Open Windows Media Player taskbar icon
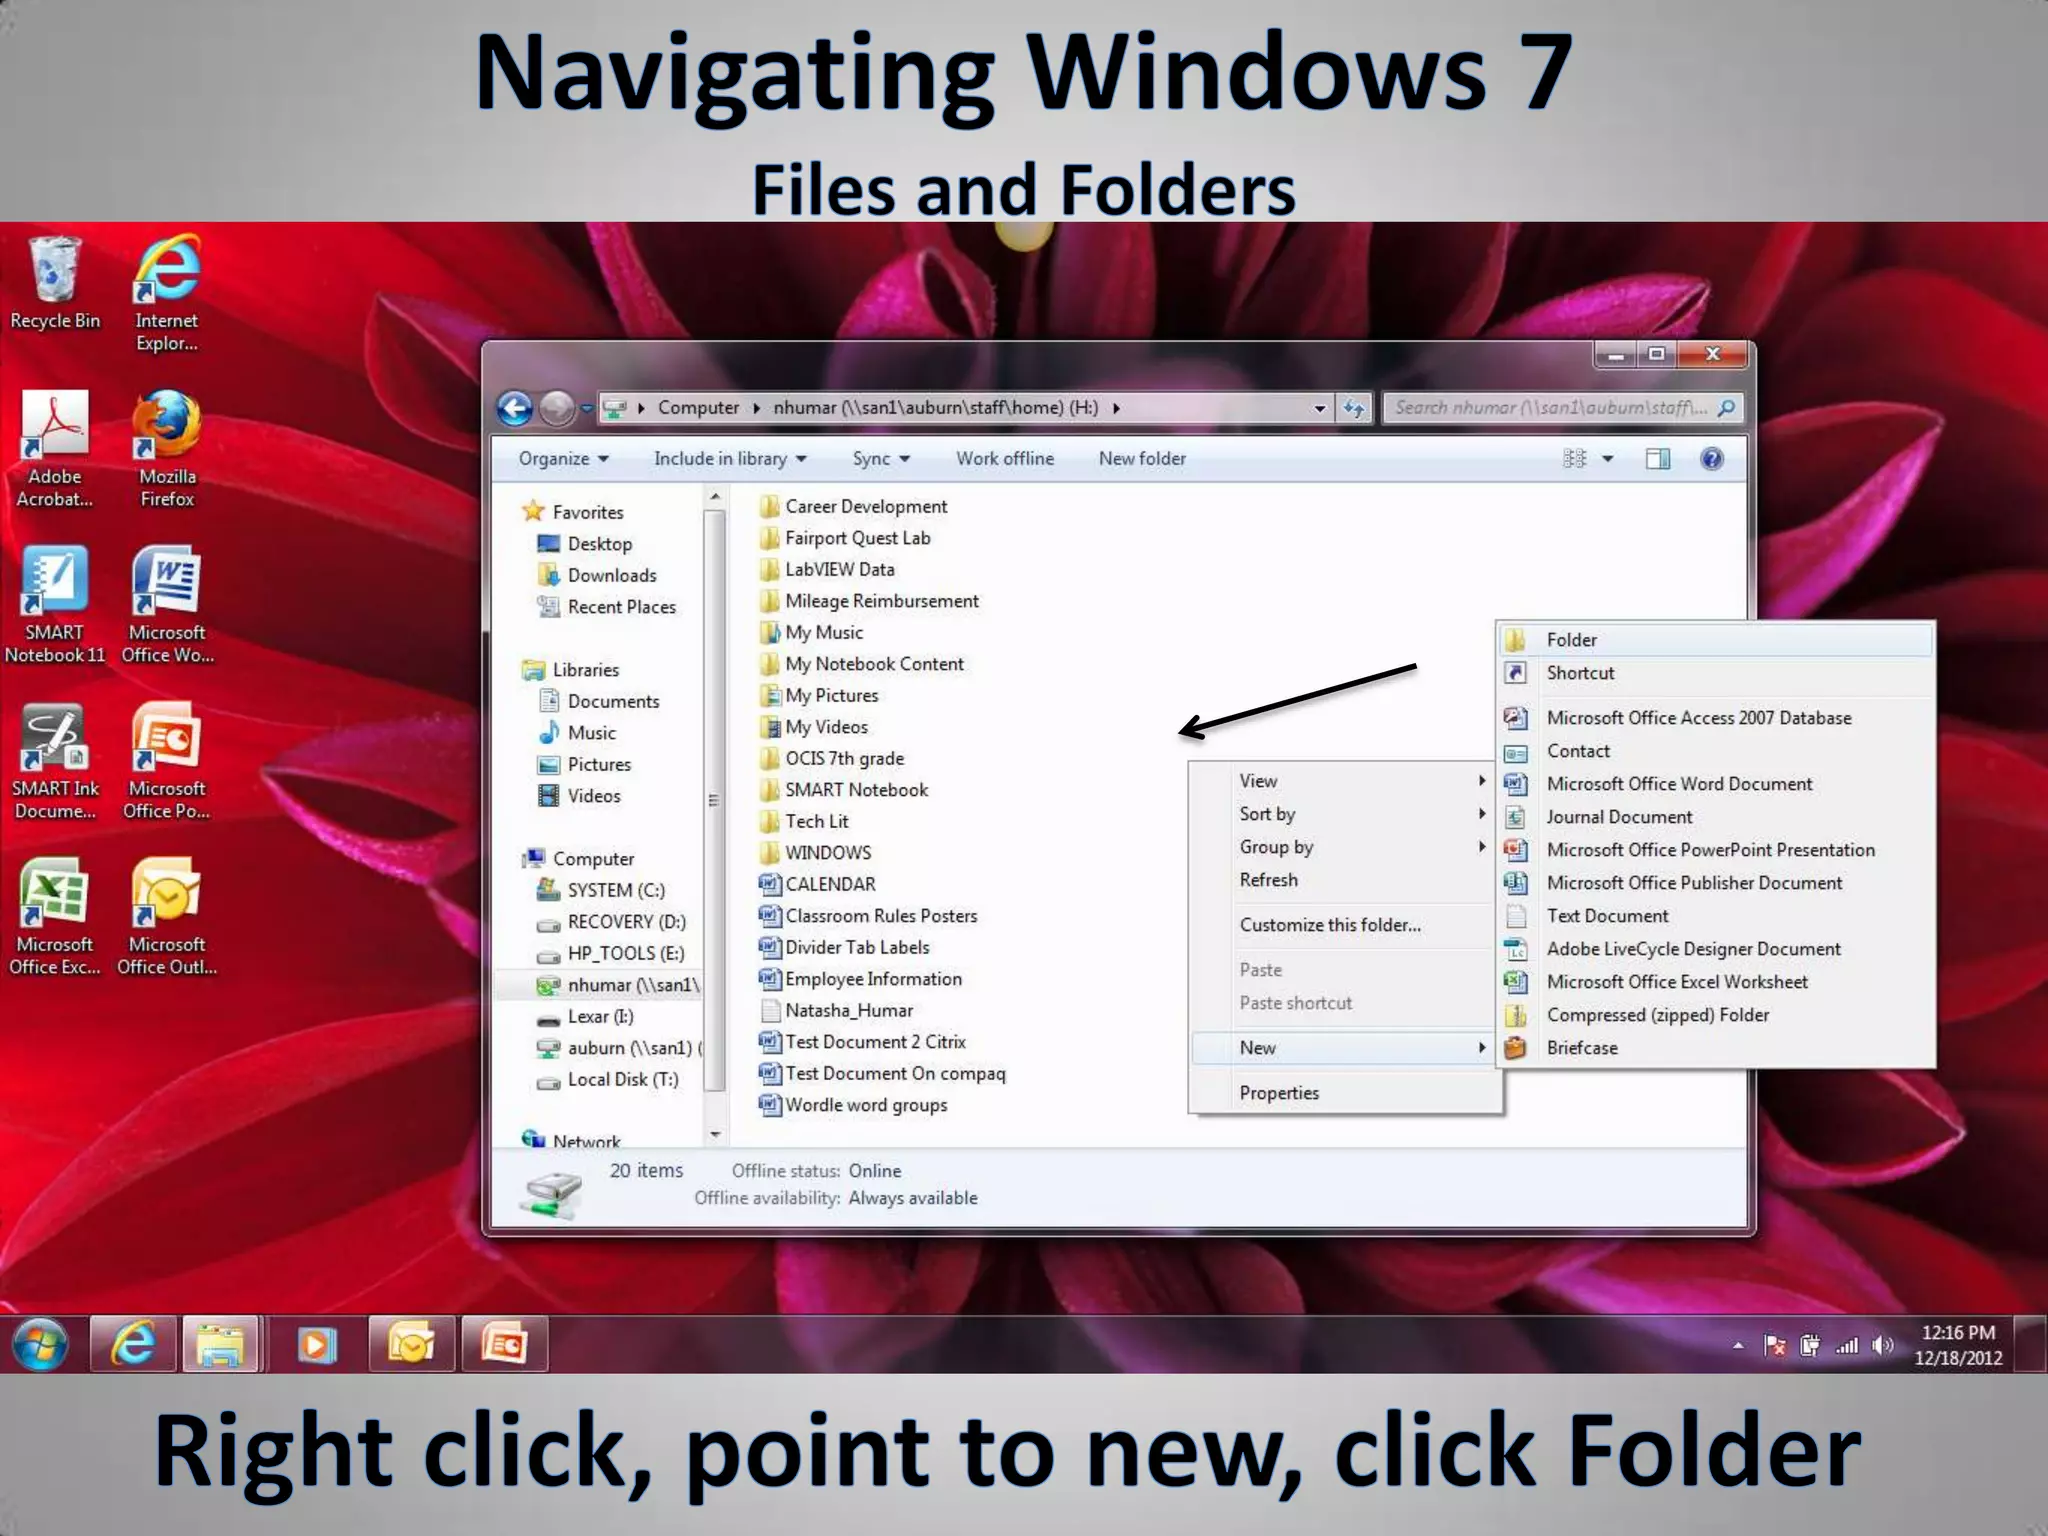The width and height of the screenshot is (2048, 1536). point(316,1344)
